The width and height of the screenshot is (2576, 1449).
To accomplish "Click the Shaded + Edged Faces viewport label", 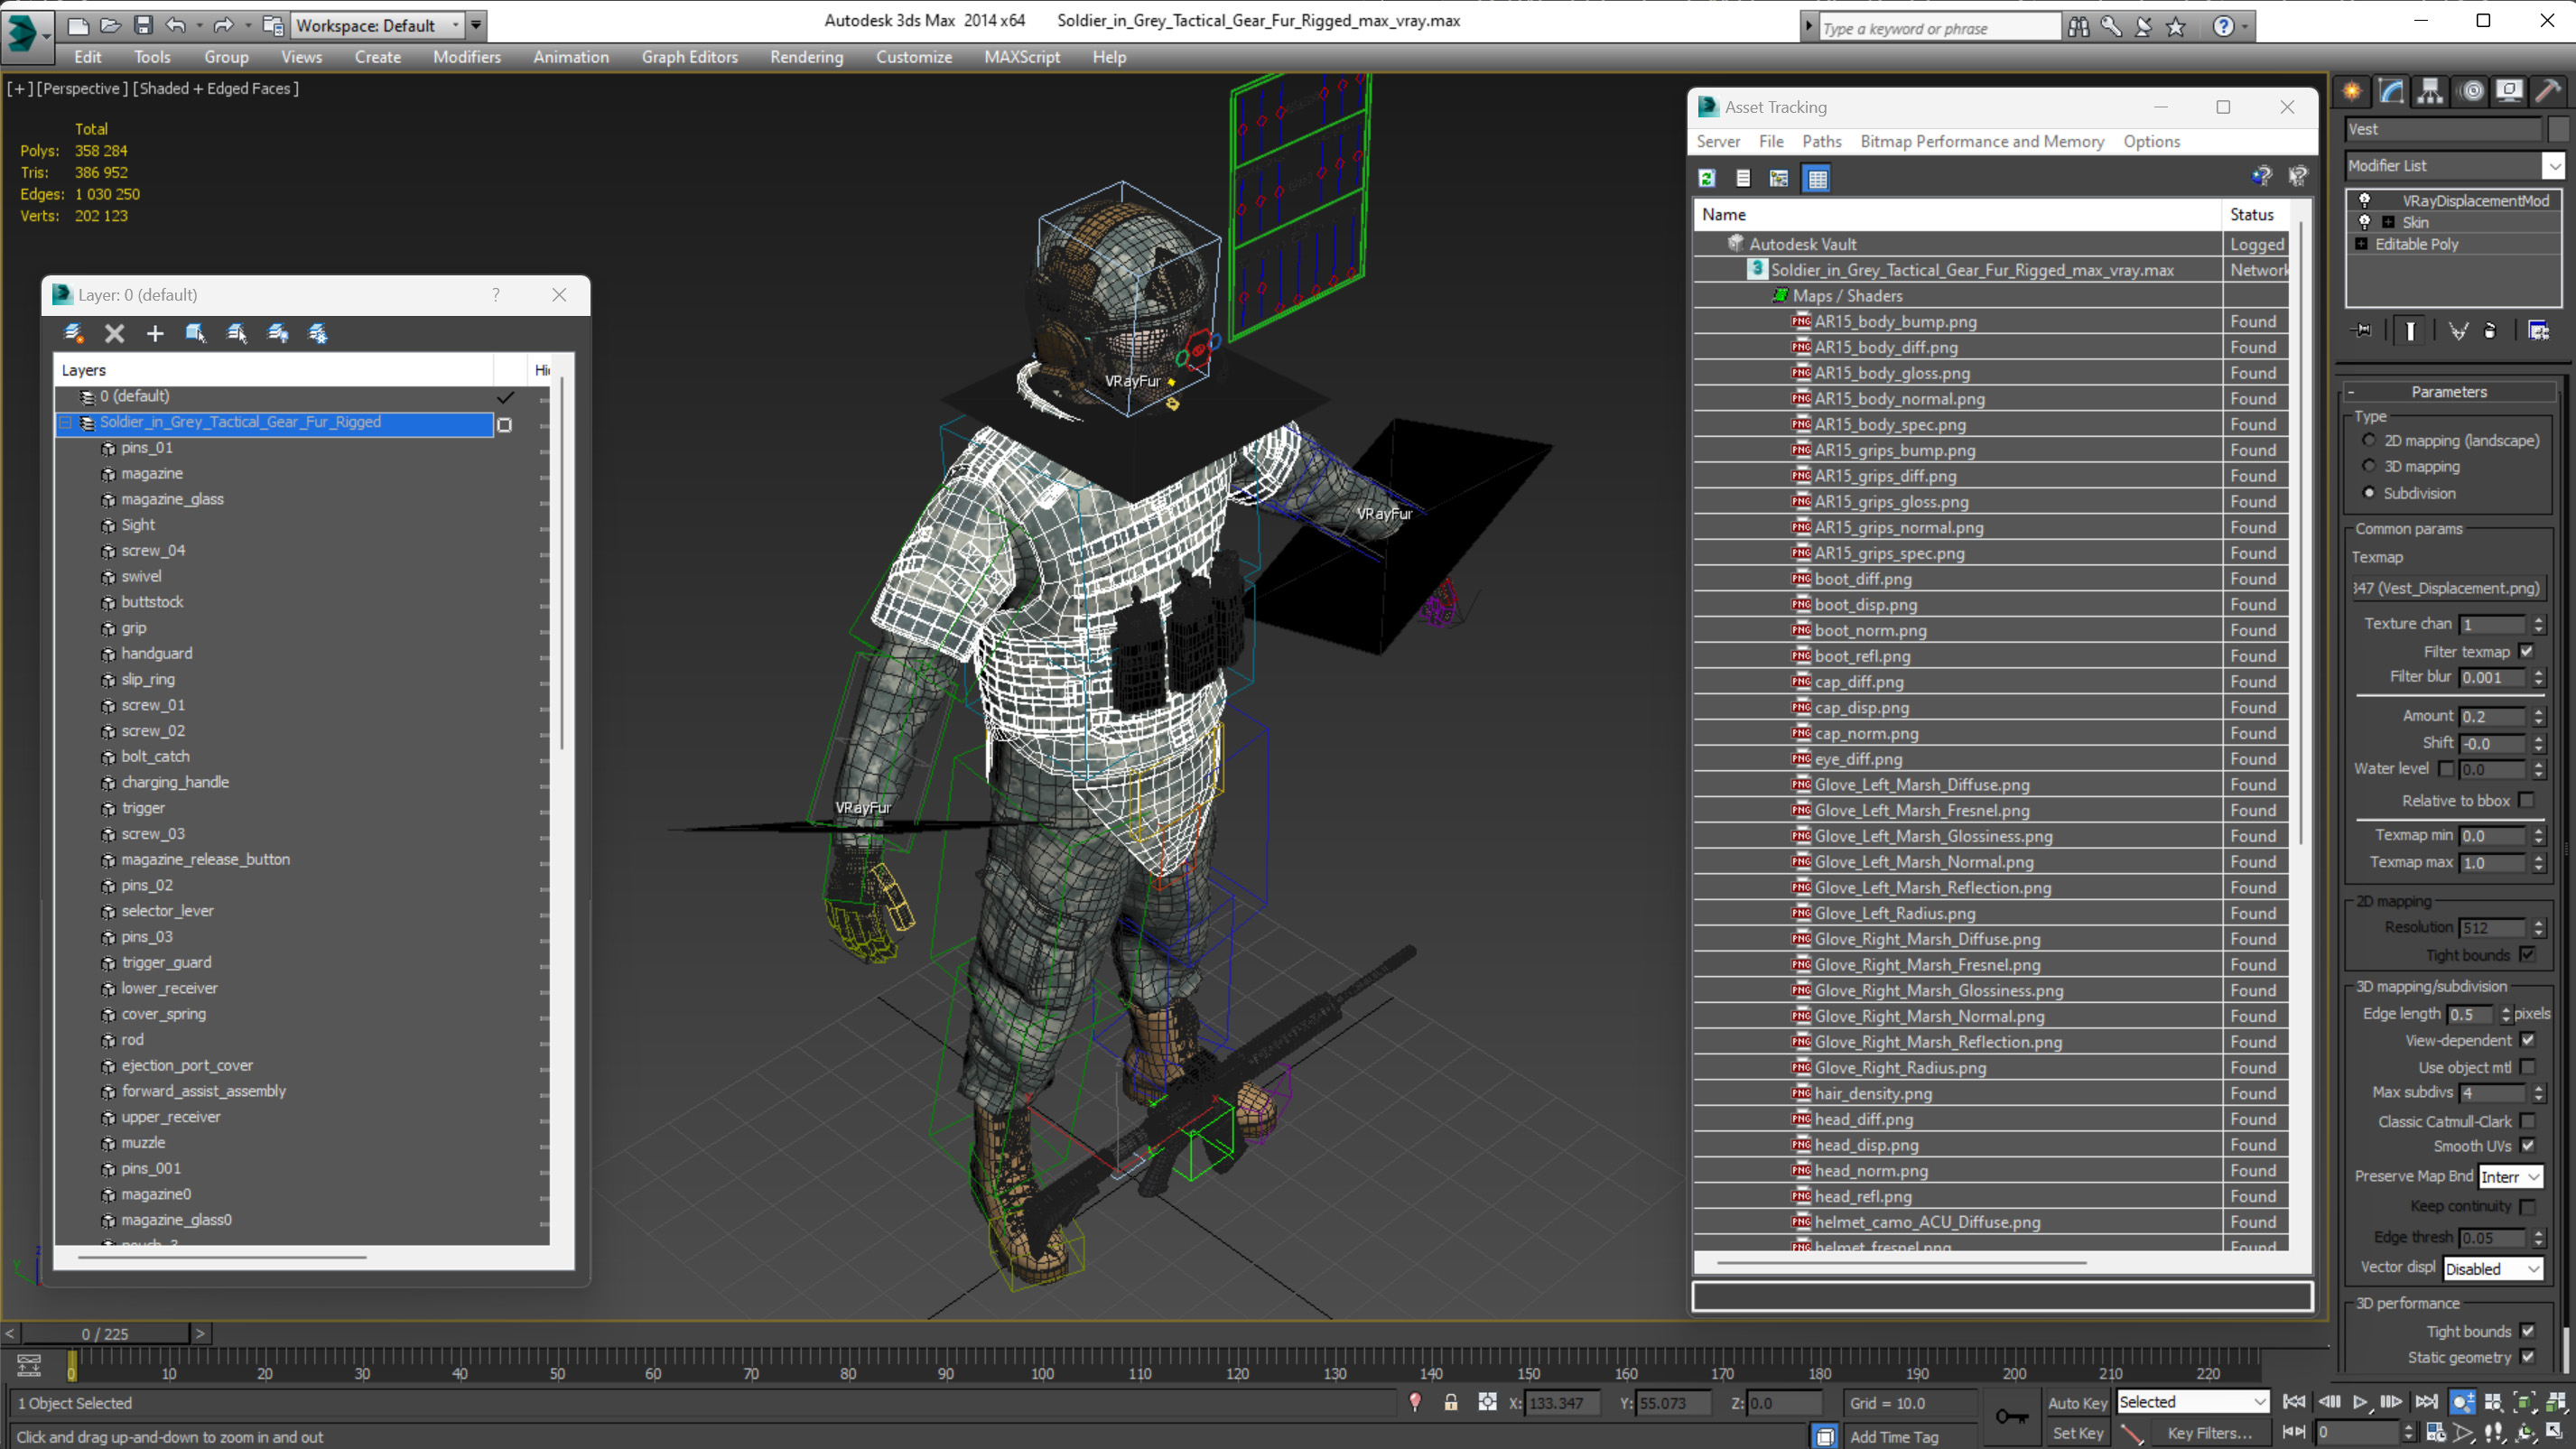I will tap(217, 88).
